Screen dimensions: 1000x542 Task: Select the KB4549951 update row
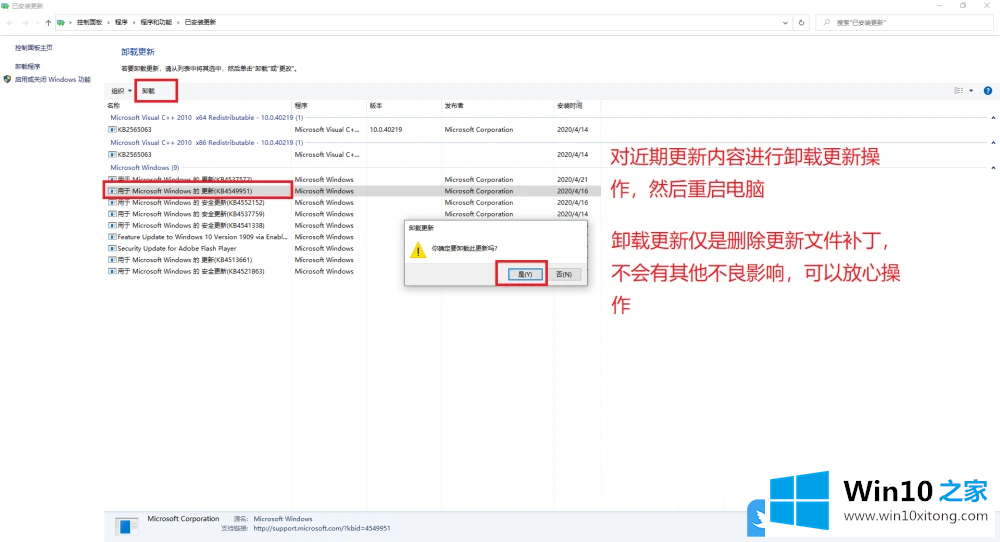coord(200,190)
